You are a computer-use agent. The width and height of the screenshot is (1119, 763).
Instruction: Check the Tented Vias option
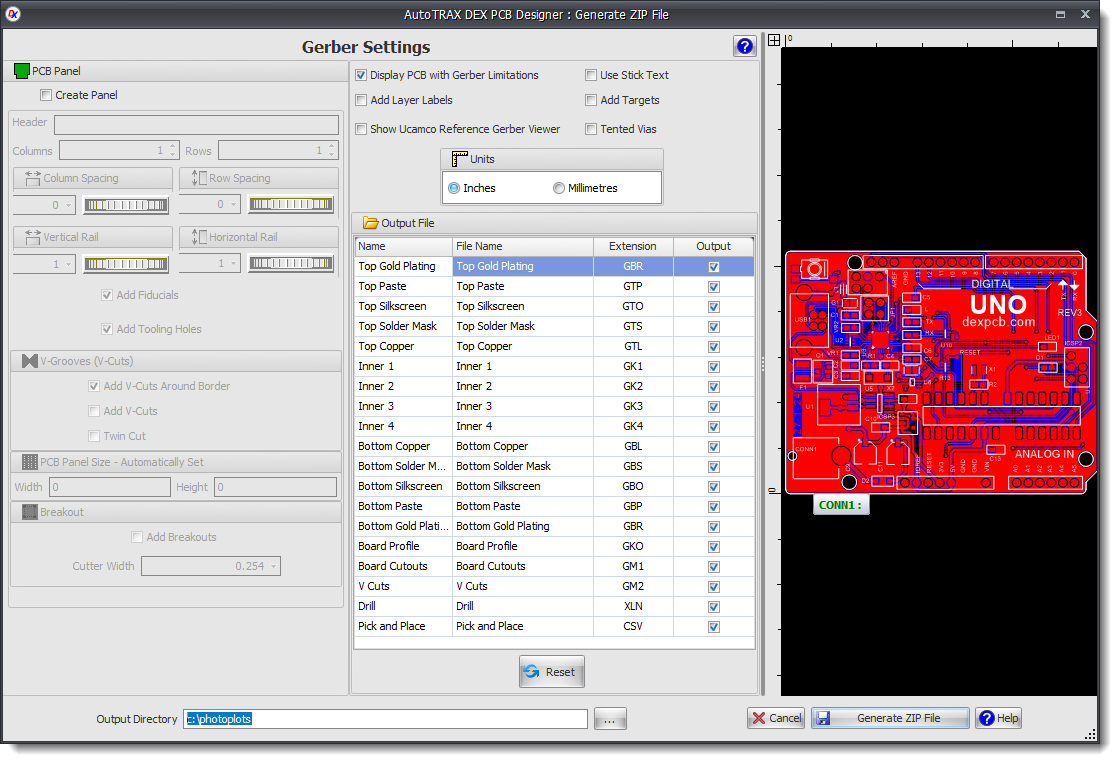[x=591, y=129]
